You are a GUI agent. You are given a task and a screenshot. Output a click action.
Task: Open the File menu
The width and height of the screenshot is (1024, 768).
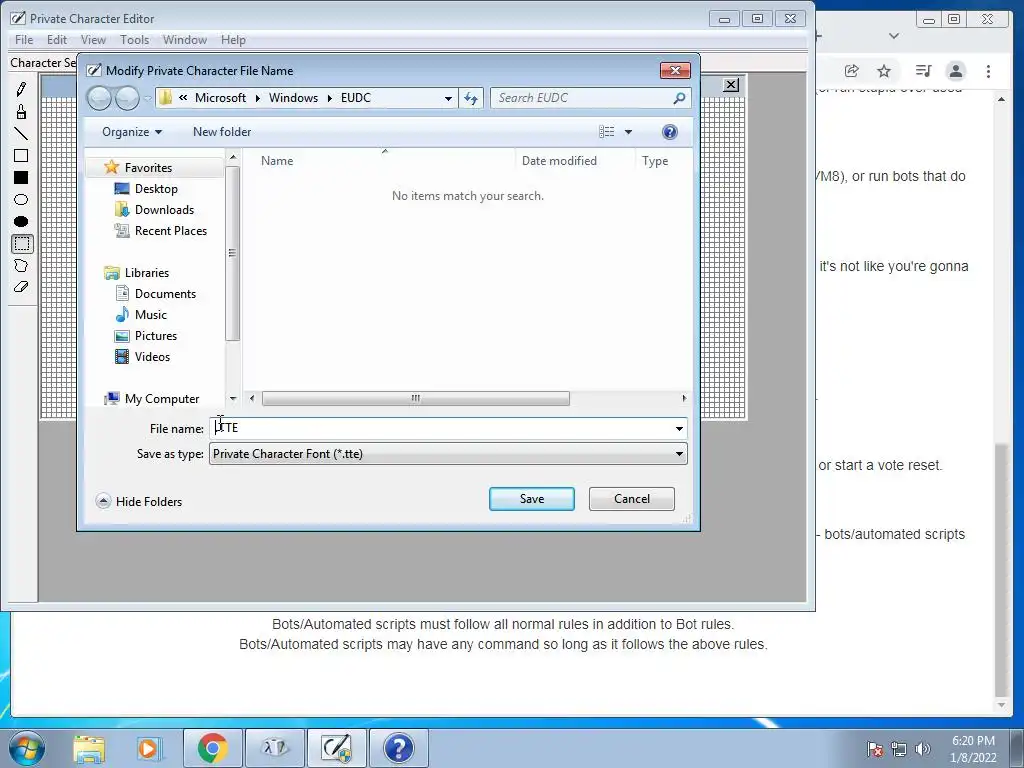tap(24, 40)
